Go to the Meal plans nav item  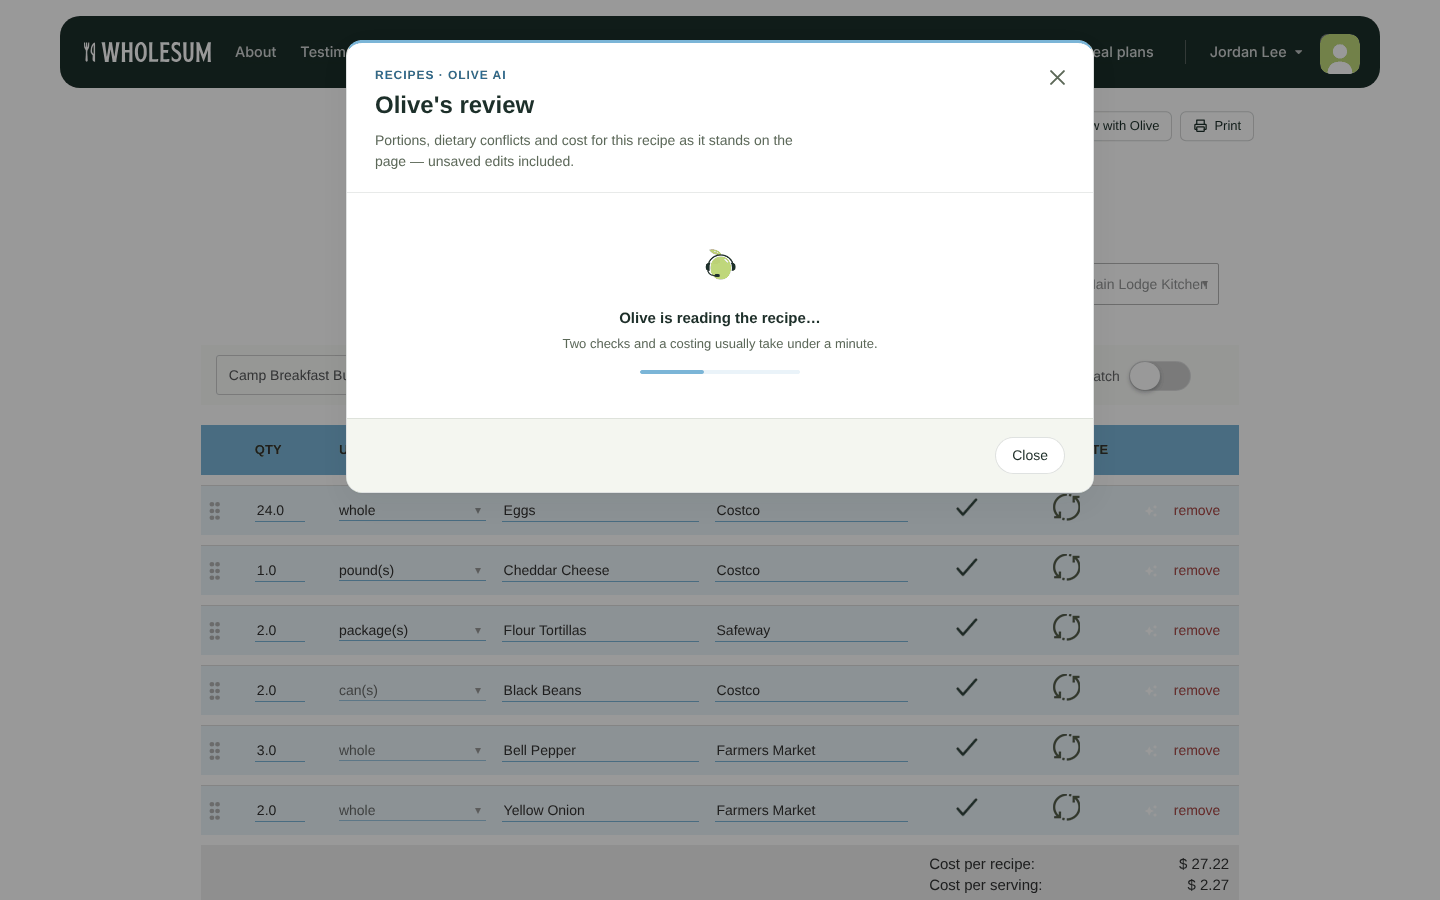[1124, 52]
